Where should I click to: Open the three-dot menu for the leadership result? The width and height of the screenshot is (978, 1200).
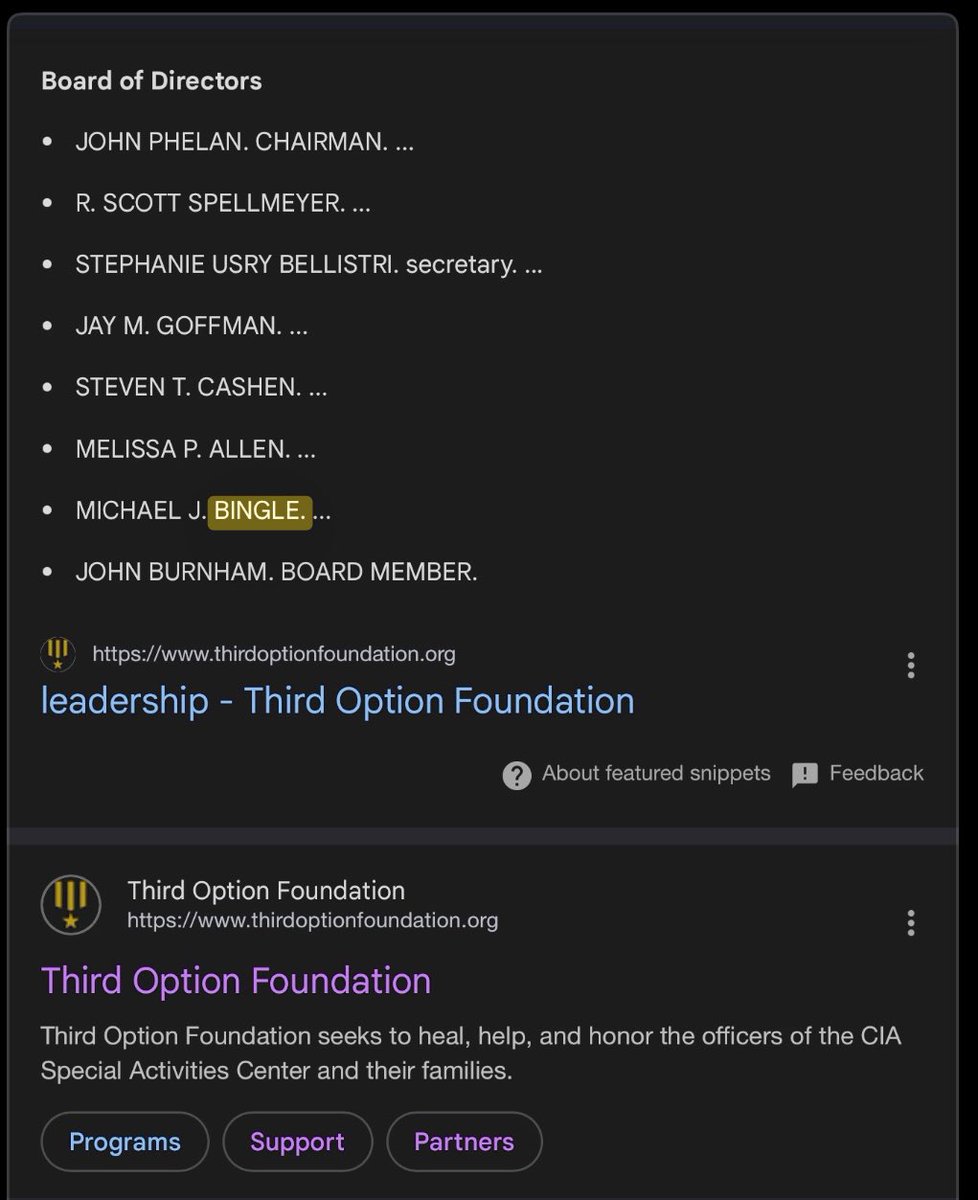click(x=910, y=665)
